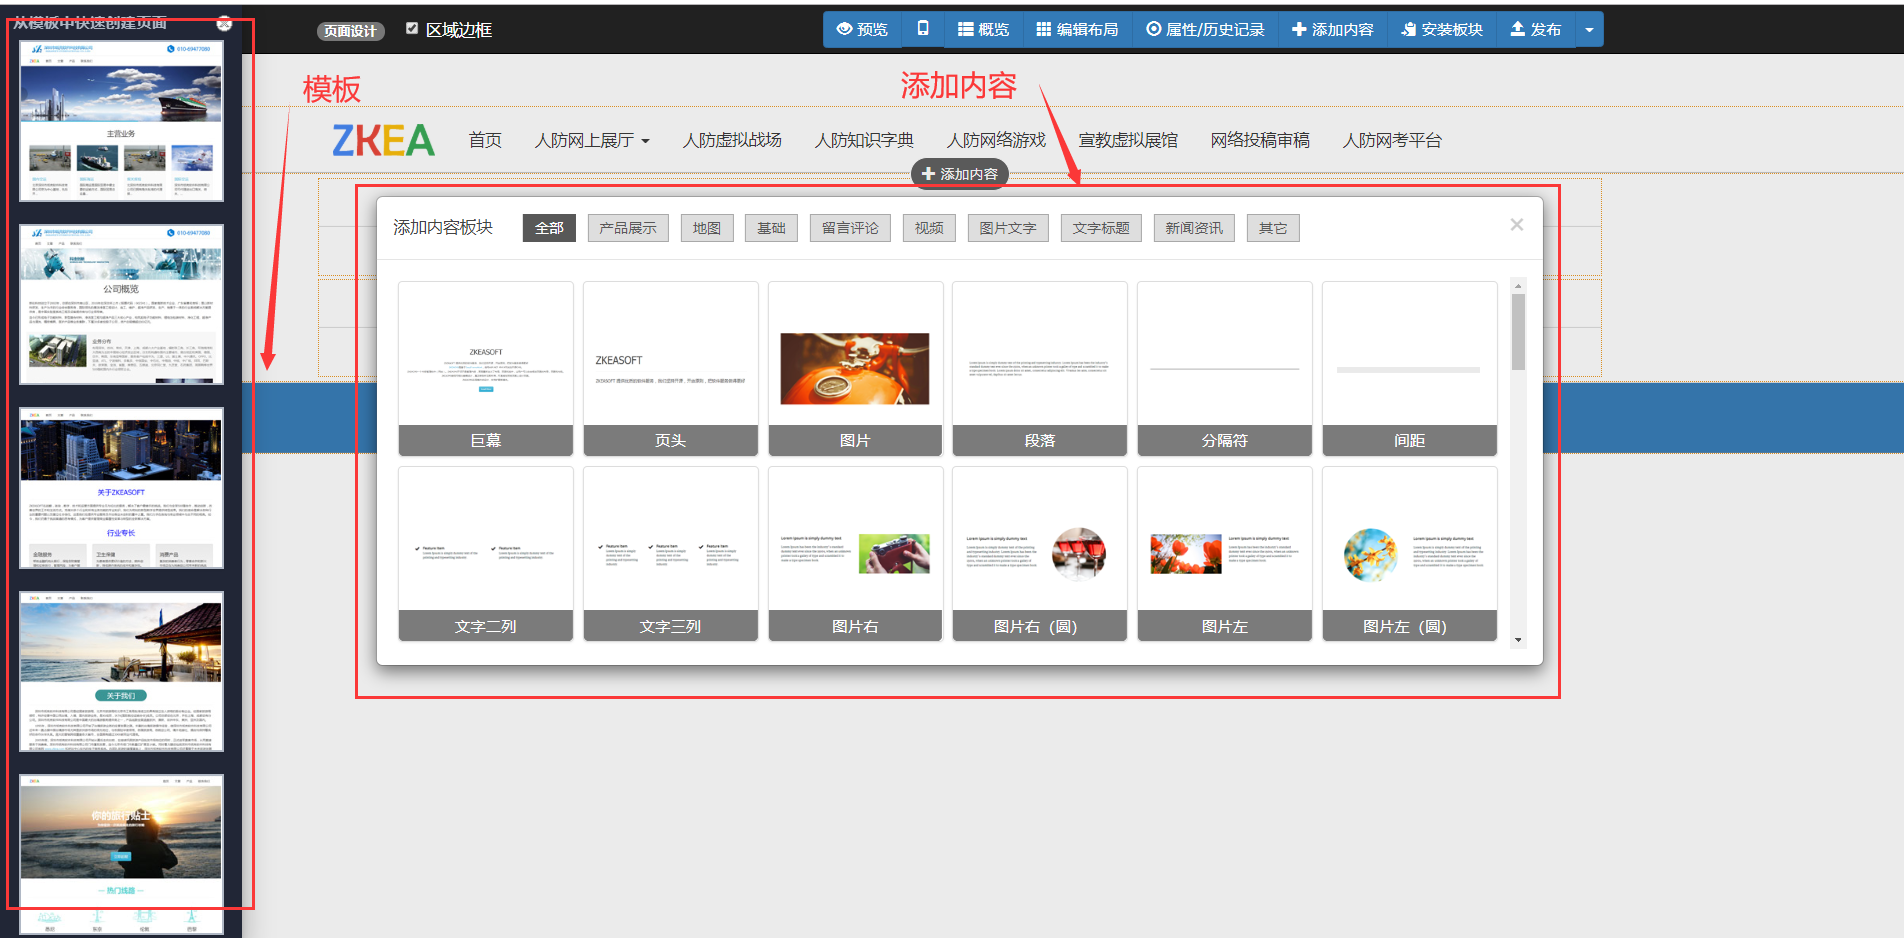Filter widgets by 基础

(771, 228)
